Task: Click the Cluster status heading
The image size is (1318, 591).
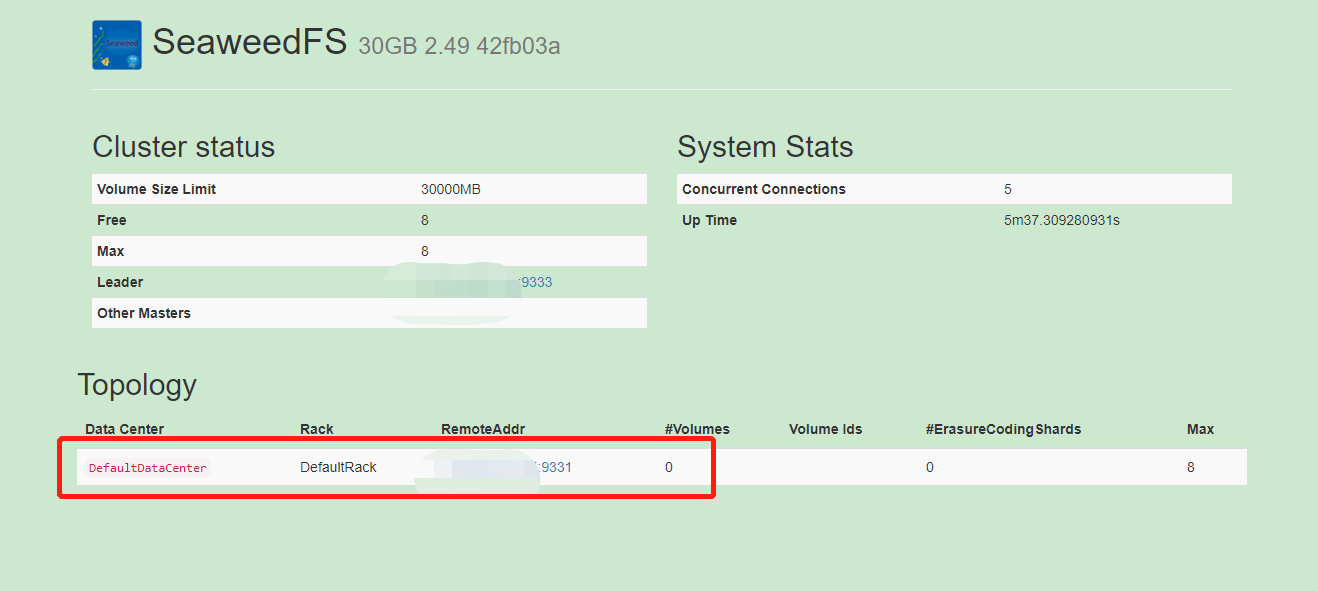Action: tap(183, 147)
